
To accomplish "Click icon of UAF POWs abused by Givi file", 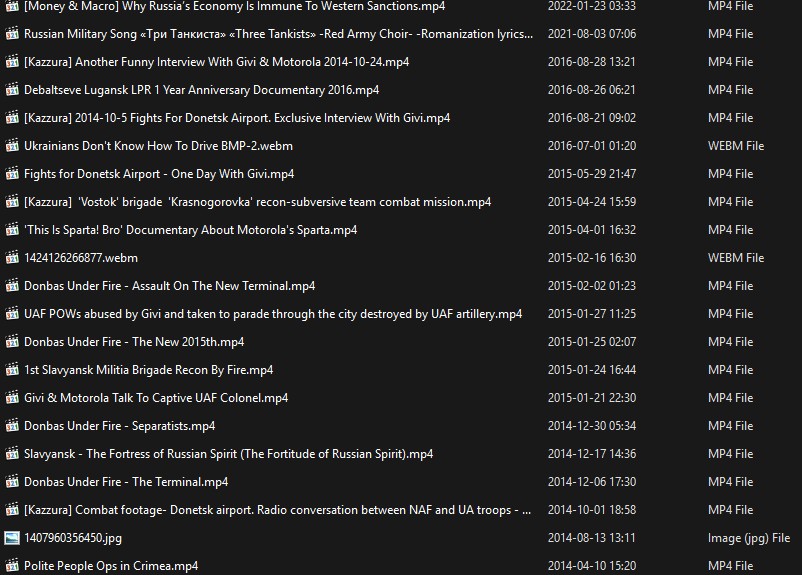I will click(12, 314).
